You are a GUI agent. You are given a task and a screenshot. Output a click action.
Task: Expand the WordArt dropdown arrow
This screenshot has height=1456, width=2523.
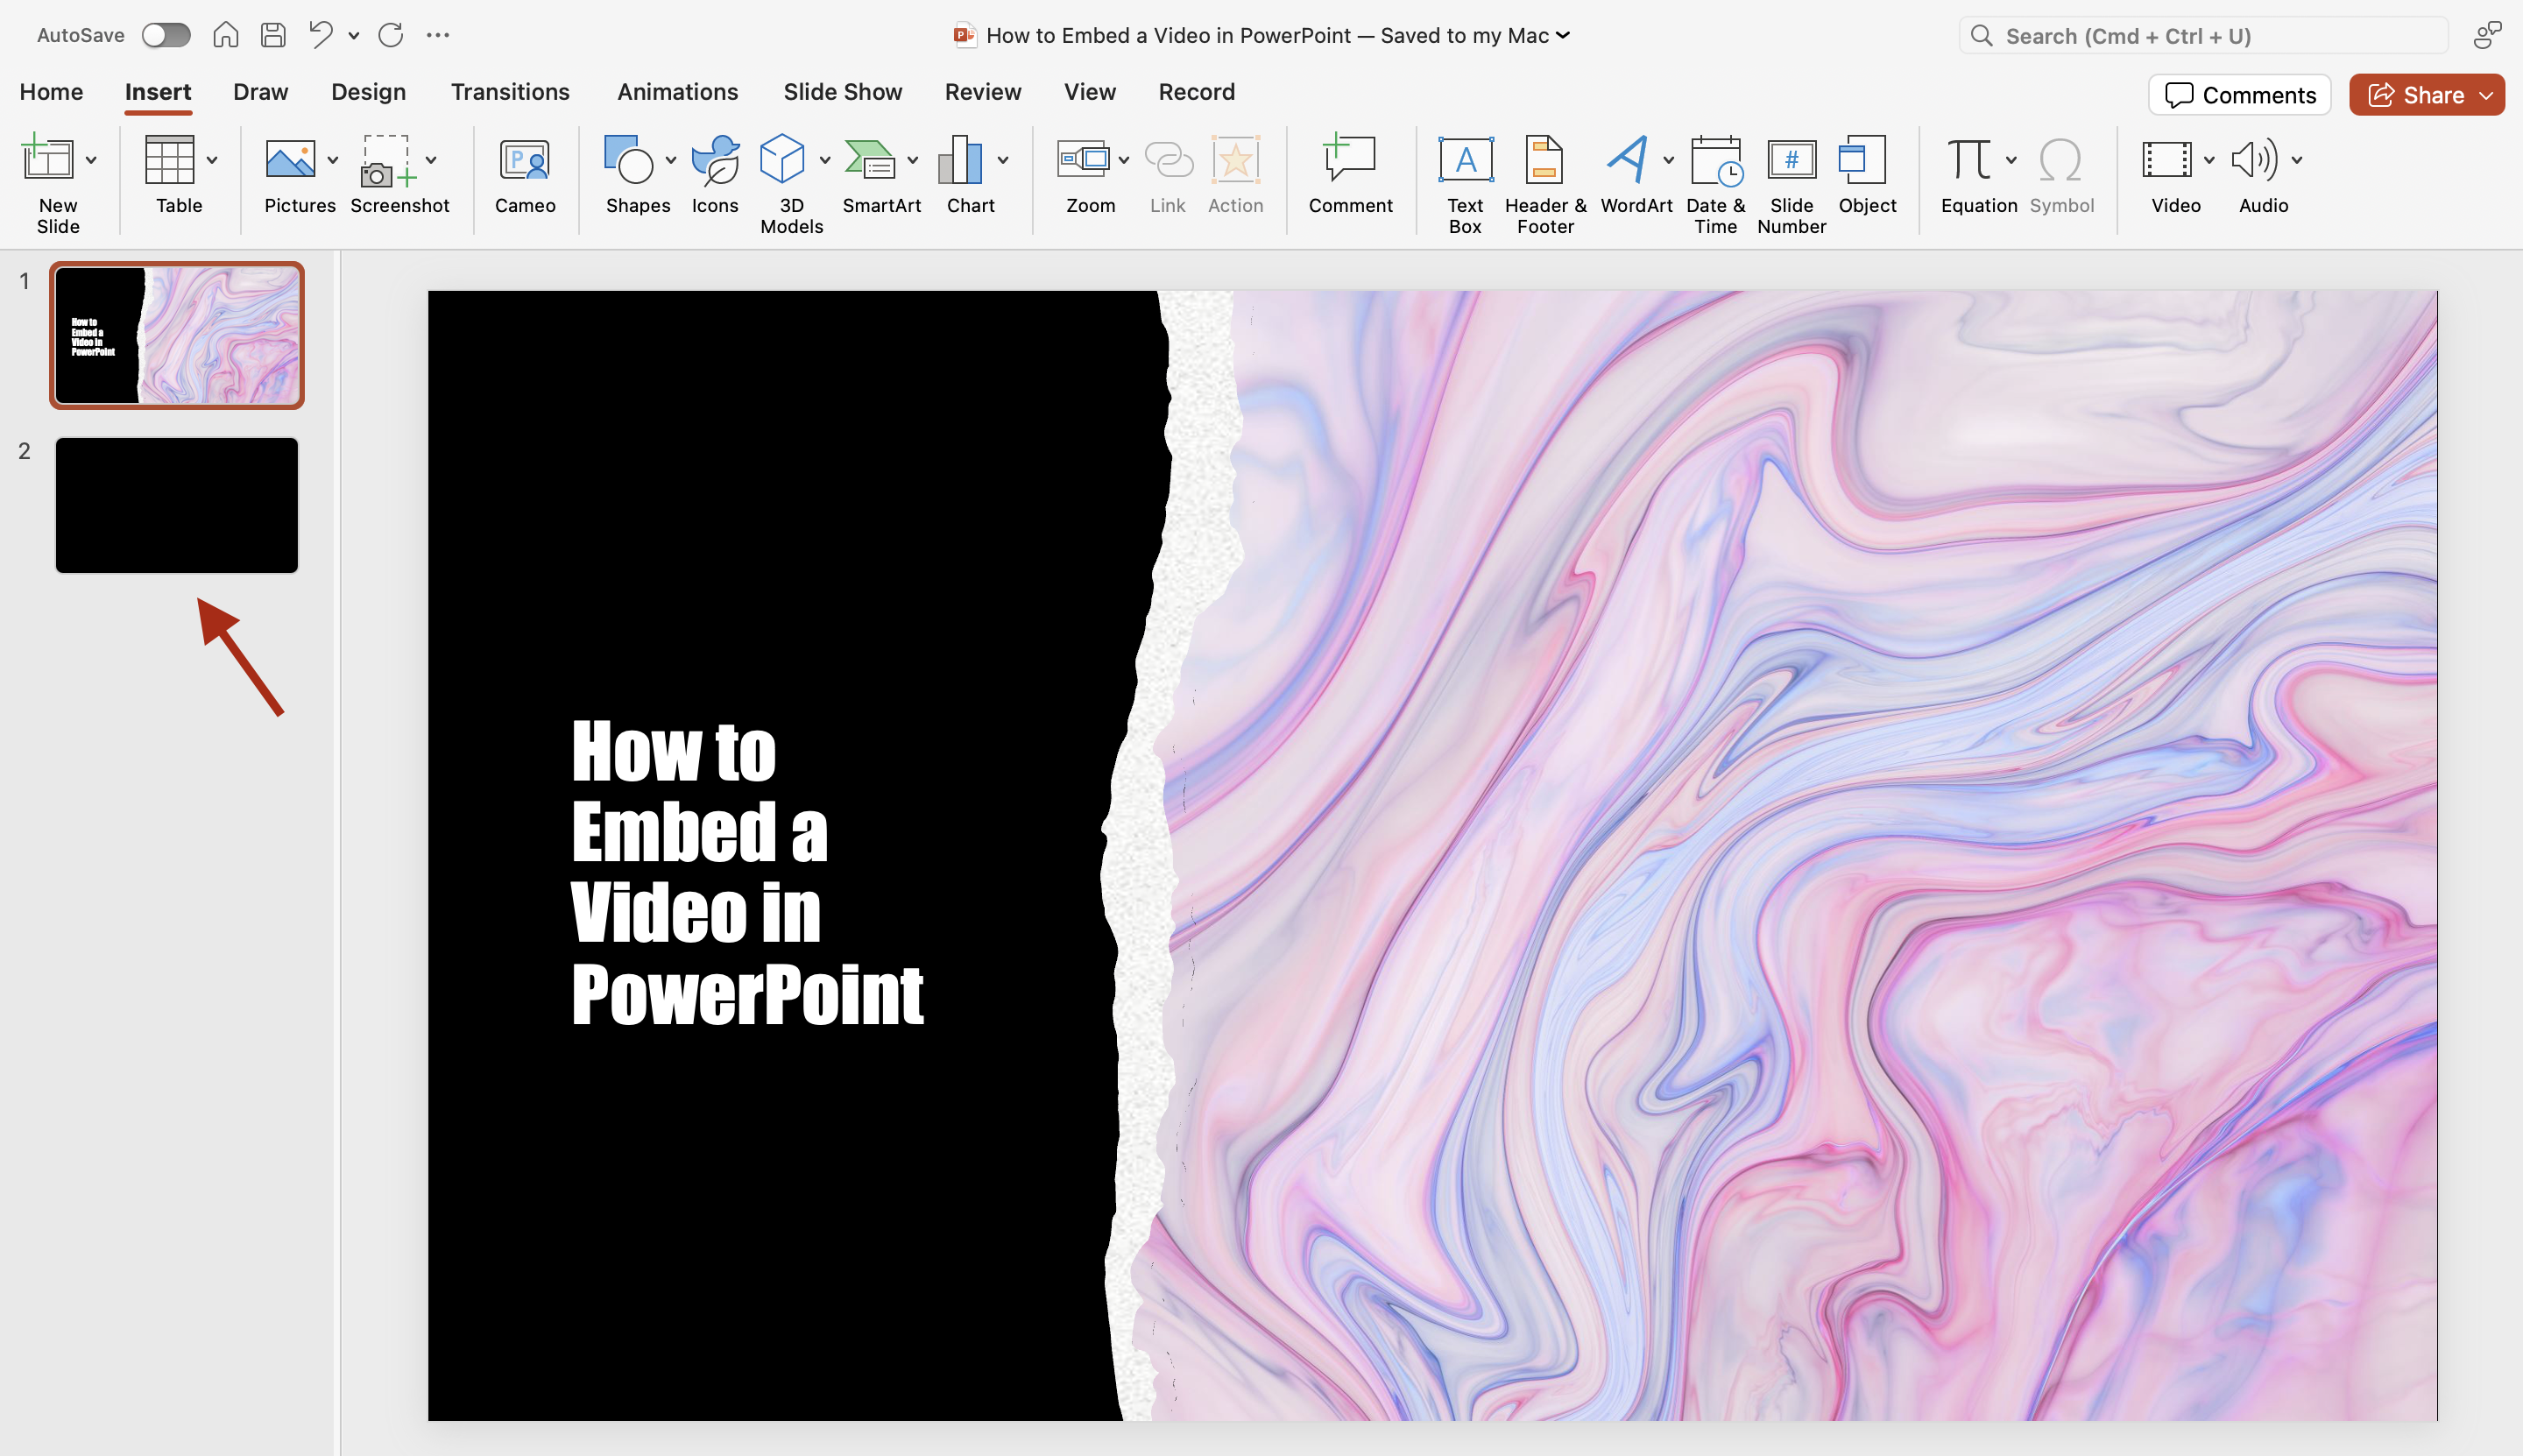1668,160
